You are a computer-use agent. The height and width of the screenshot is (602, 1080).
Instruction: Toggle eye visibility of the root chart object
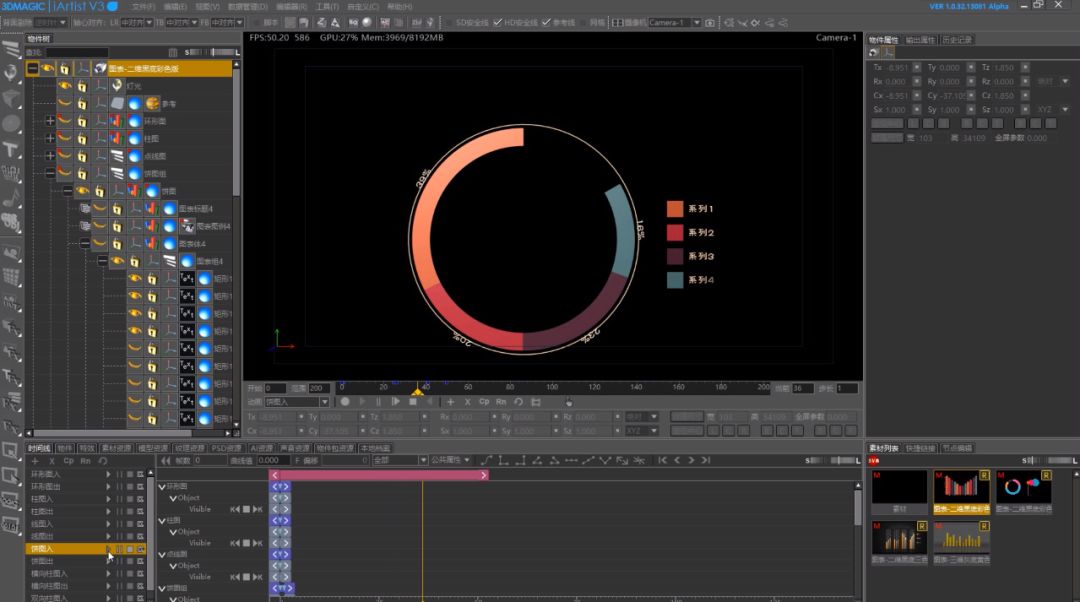coord(48,68)
